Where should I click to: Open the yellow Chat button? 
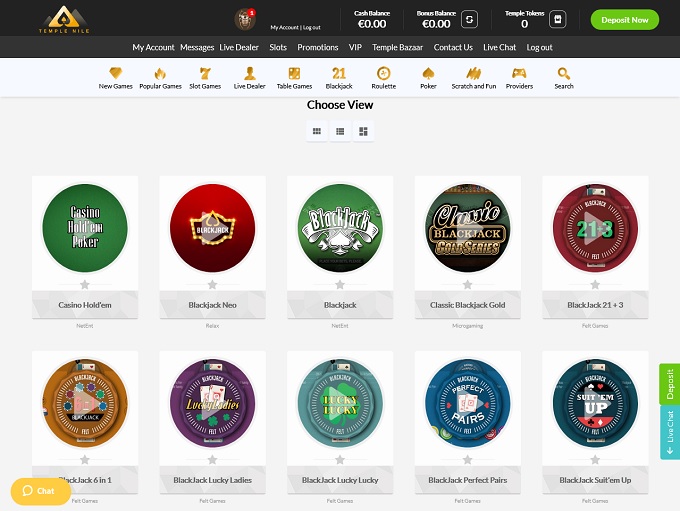tap(39, 491)
